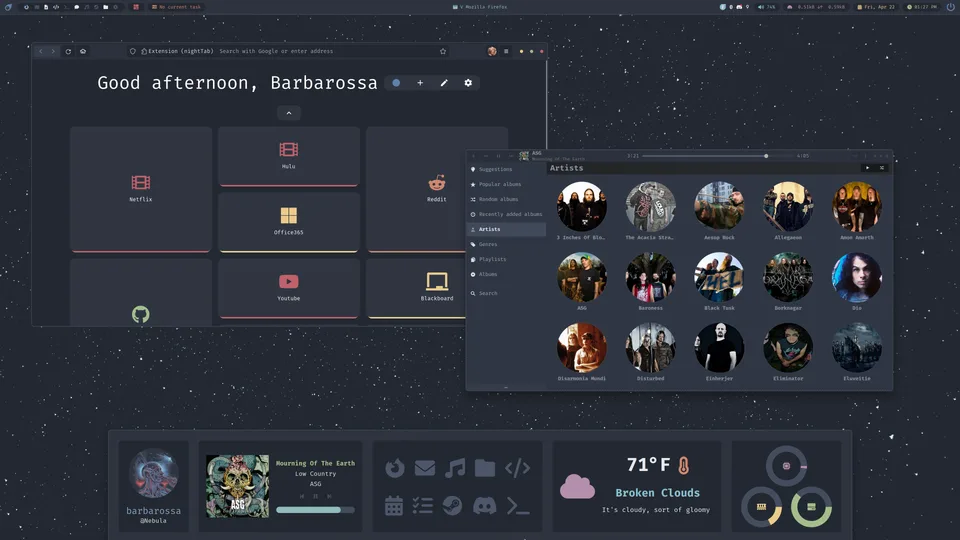Viewport: 960px width, 540px height.
Task: Launch Steam from the dashboard
Action: [452, 506]
